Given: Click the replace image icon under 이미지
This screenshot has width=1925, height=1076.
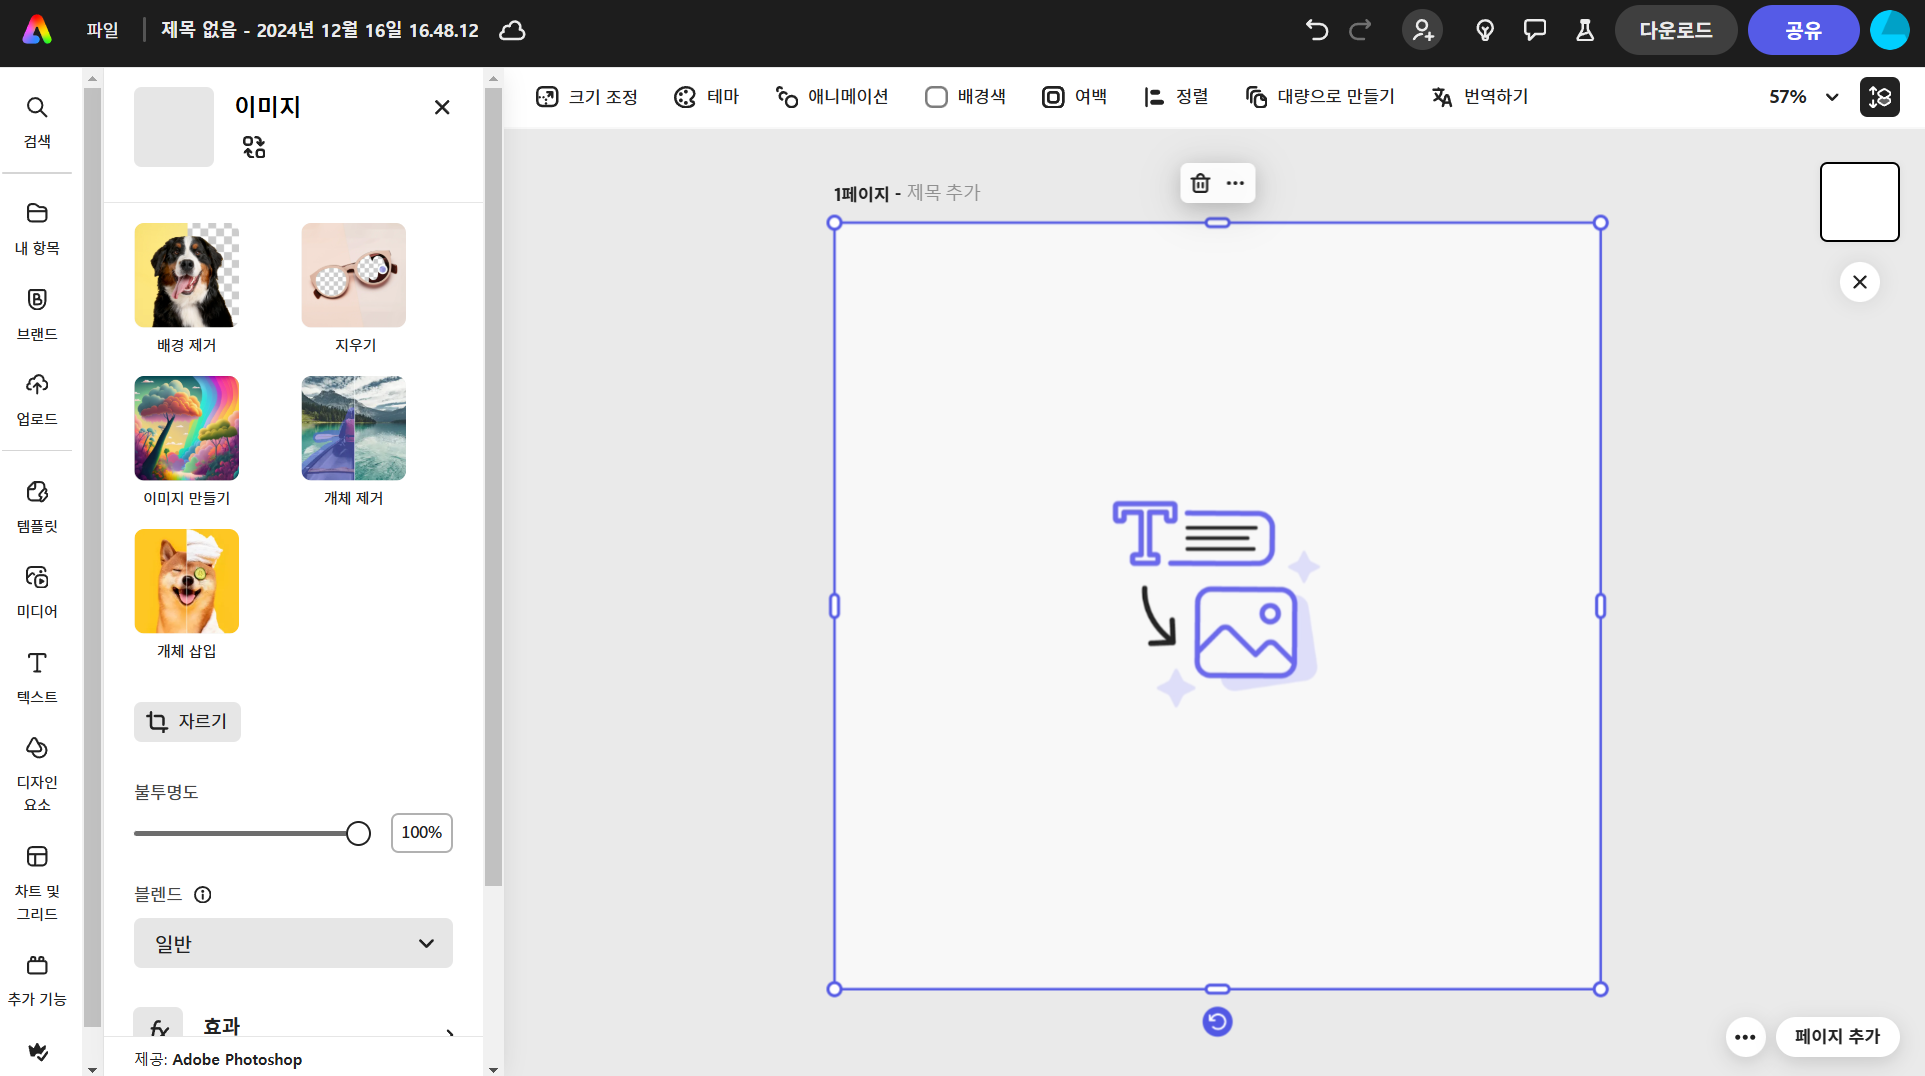Looking at the screenshot, I should pos(254,148).
